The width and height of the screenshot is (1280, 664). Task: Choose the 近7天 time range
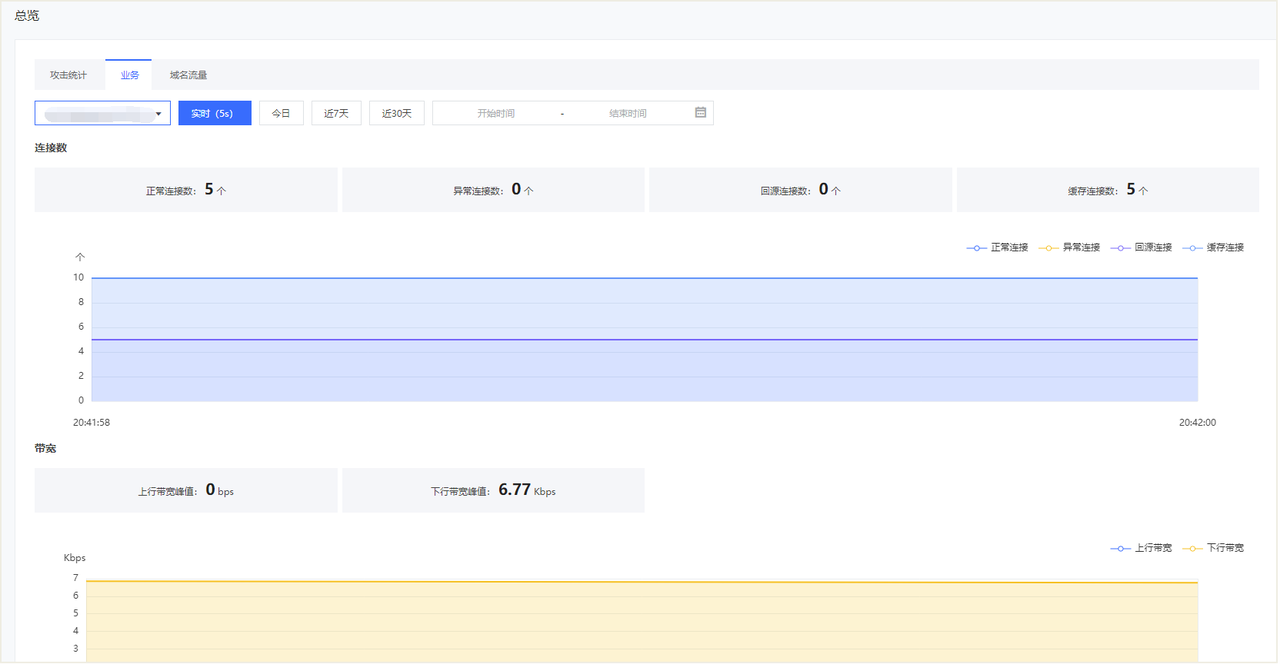coord(336,113)
